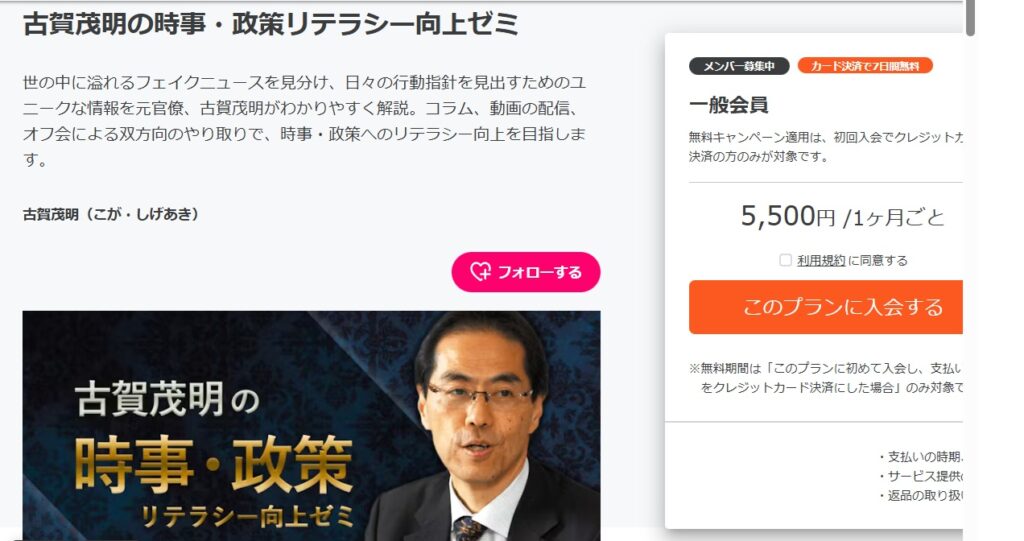This screenshot has height=541, width=1024.
Task: Click the page title 古賀茂明の時事・政策リテラシー向上ゼミ
Action: click(270, 25)
